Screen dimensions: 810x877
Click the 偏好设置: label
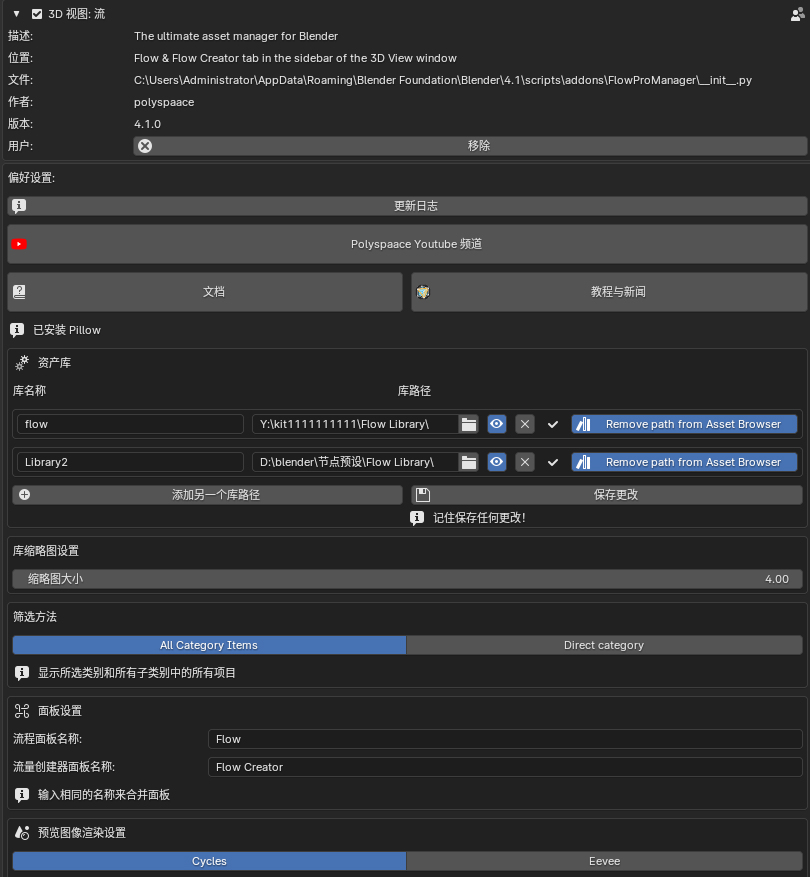pos(31,178)
